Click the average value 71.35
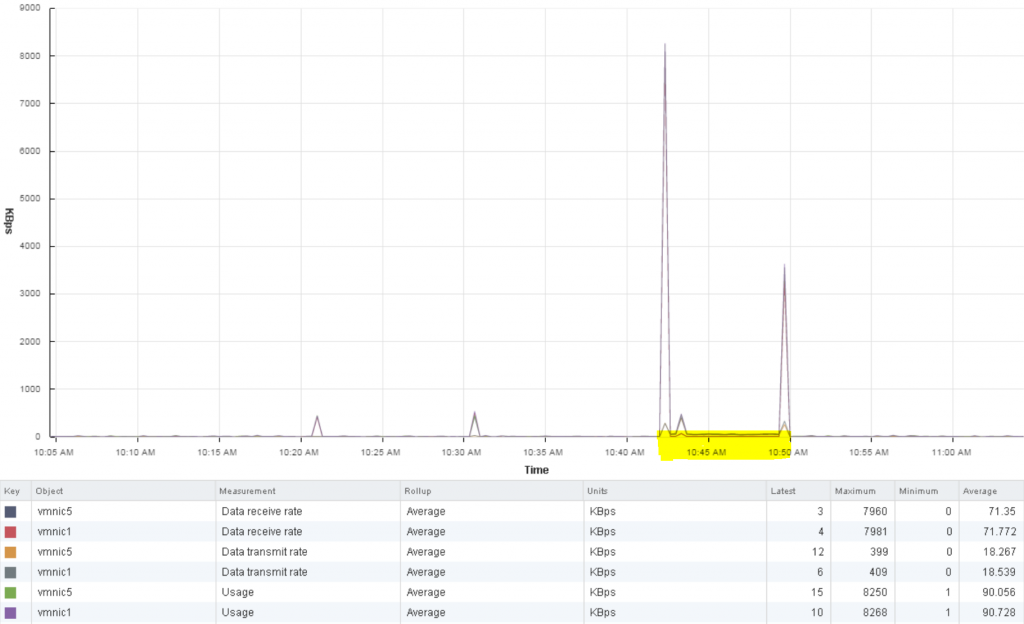The image size is (1024, 624). click(x=1002, y=512)
